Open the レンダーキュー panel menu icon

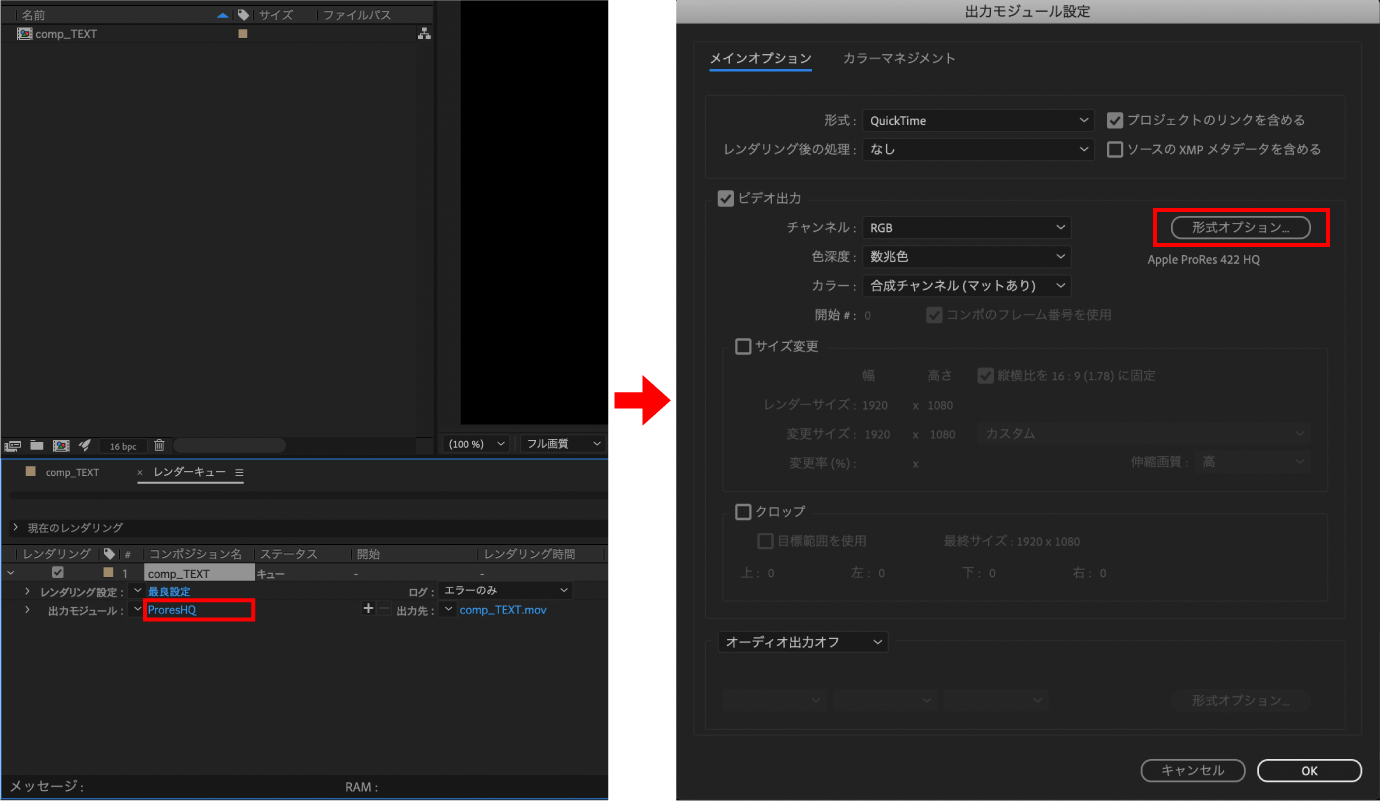[239, 472]
